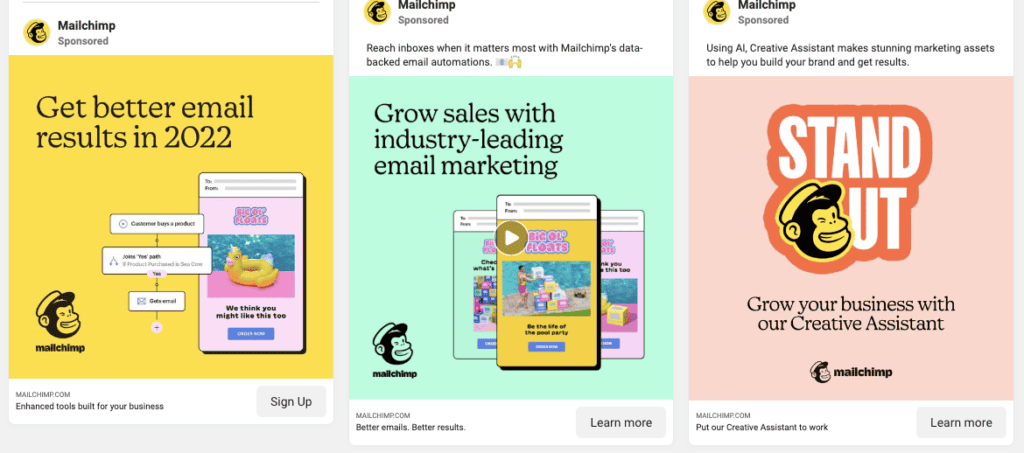Click 'Put our Creative Assistant to work' headline
The height and width of the screenshot is (453, 1024).
[761, 428]
